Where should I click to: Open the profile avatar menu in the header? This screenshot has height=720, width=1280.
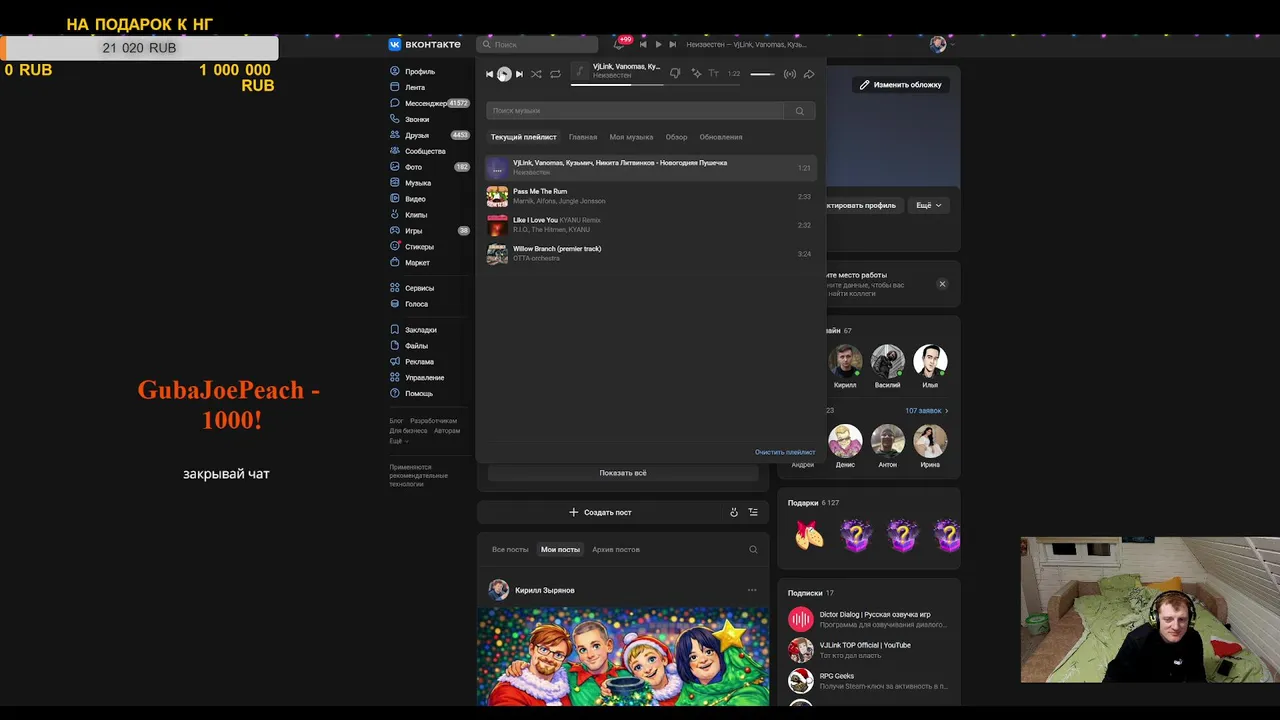click(941, 44)
